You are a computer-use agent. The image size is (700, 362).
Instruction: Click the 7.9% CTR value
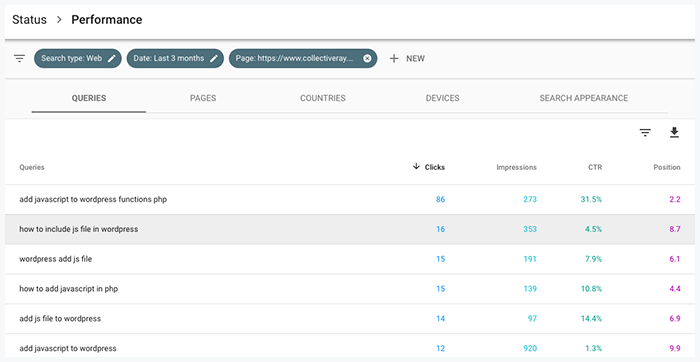(x=593, y=259)
